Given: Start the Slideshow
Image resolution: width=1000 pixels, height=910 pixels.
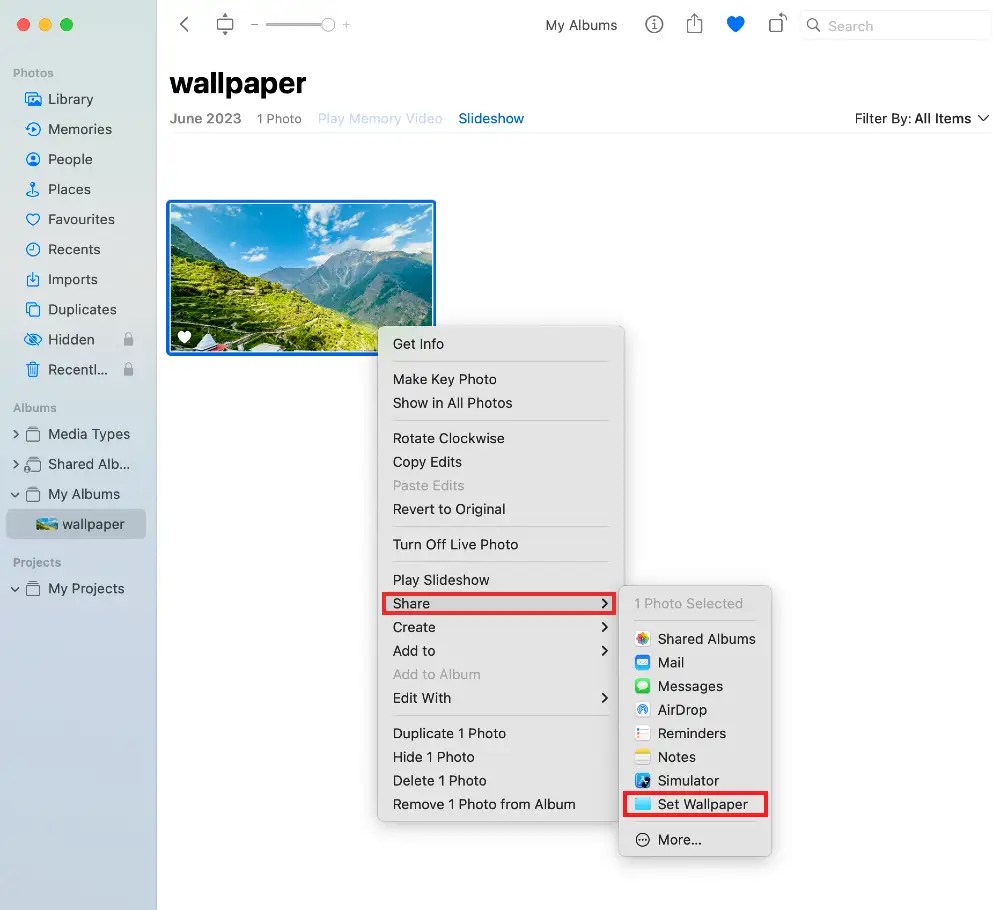Looking at the screenshot, I should pos(491,118).
